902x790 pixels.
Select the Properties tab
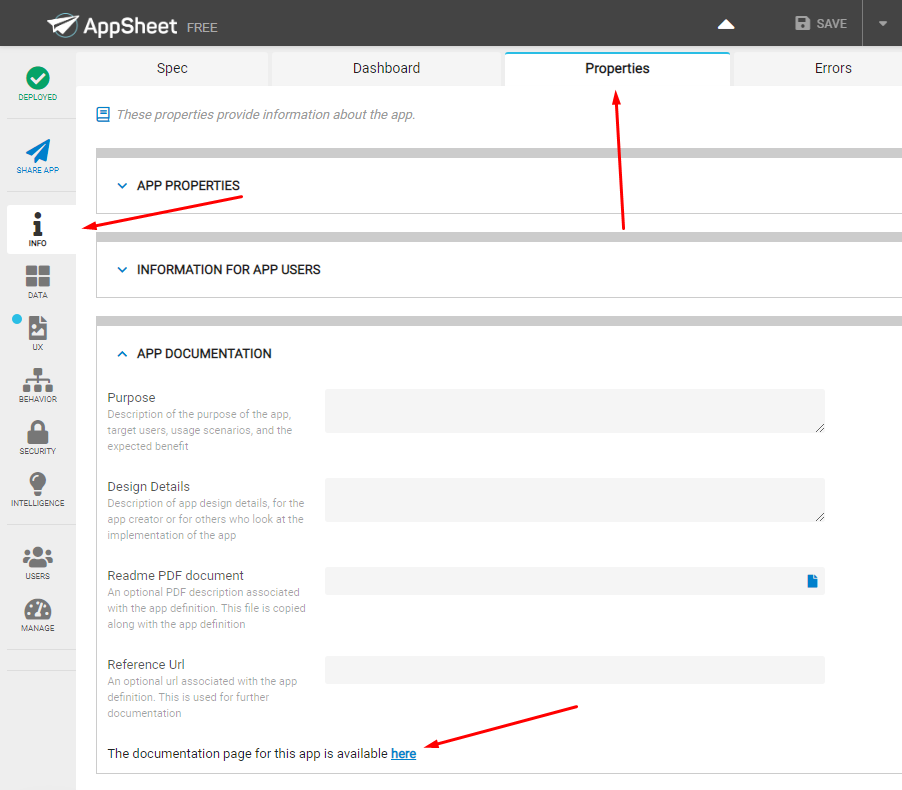click(x=617, y=68)
